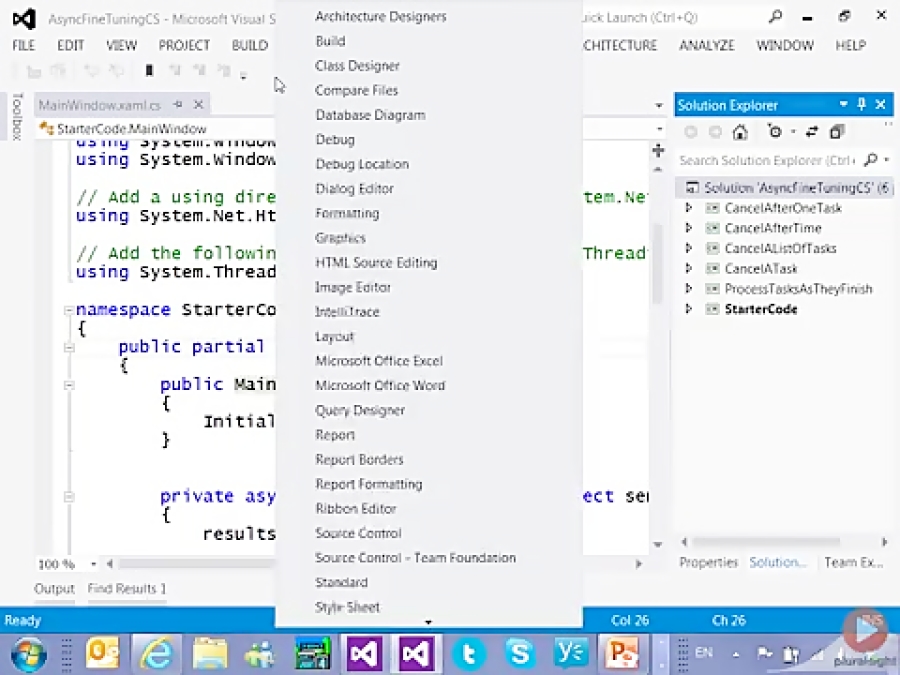The width and height of the screenshot is (900, 675).
Task: Launch PowerPoint from the taskbar
Action: 622,654
